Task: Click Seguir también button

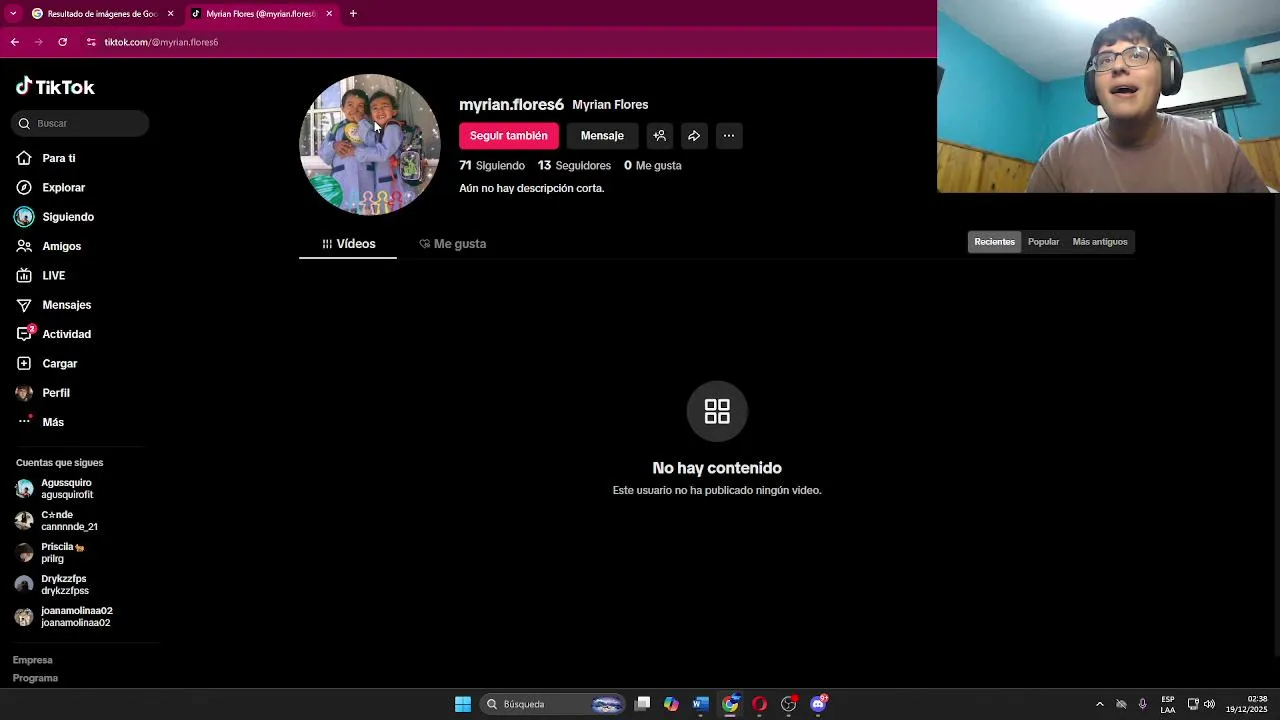Action: 508,136
